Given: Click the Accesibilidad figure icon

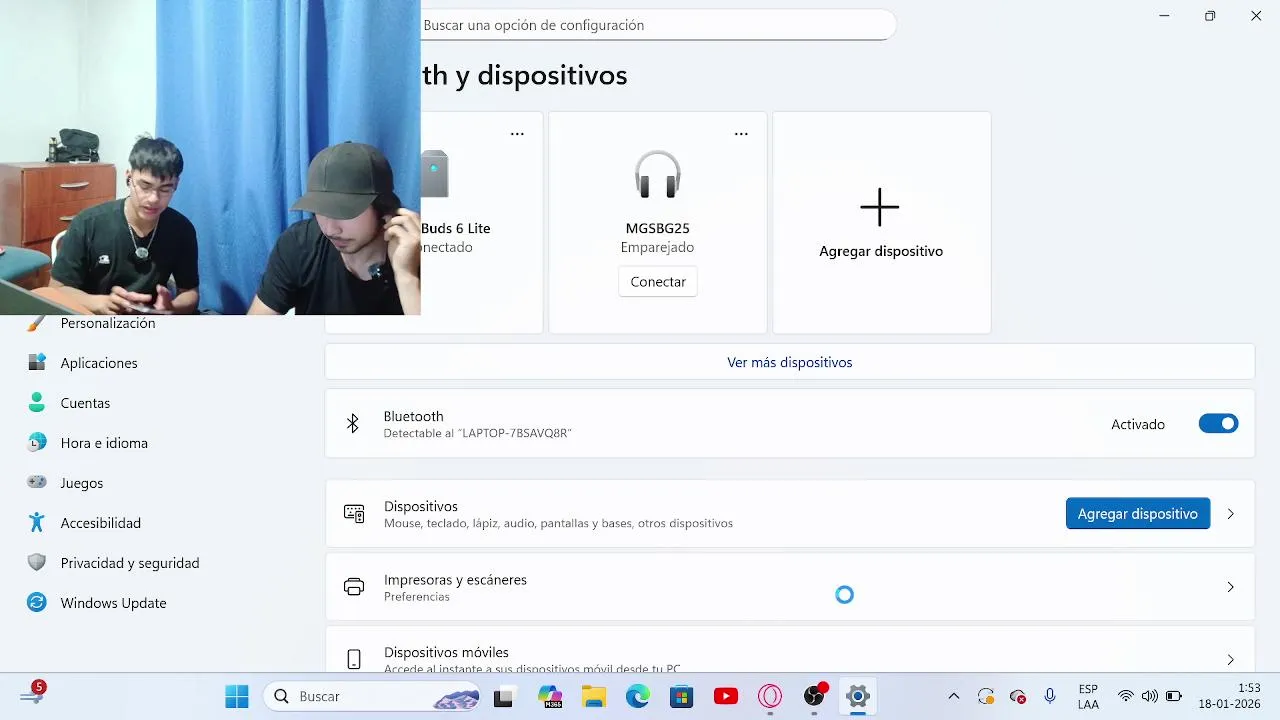Looking at the screenshot, I should (37, 522).
